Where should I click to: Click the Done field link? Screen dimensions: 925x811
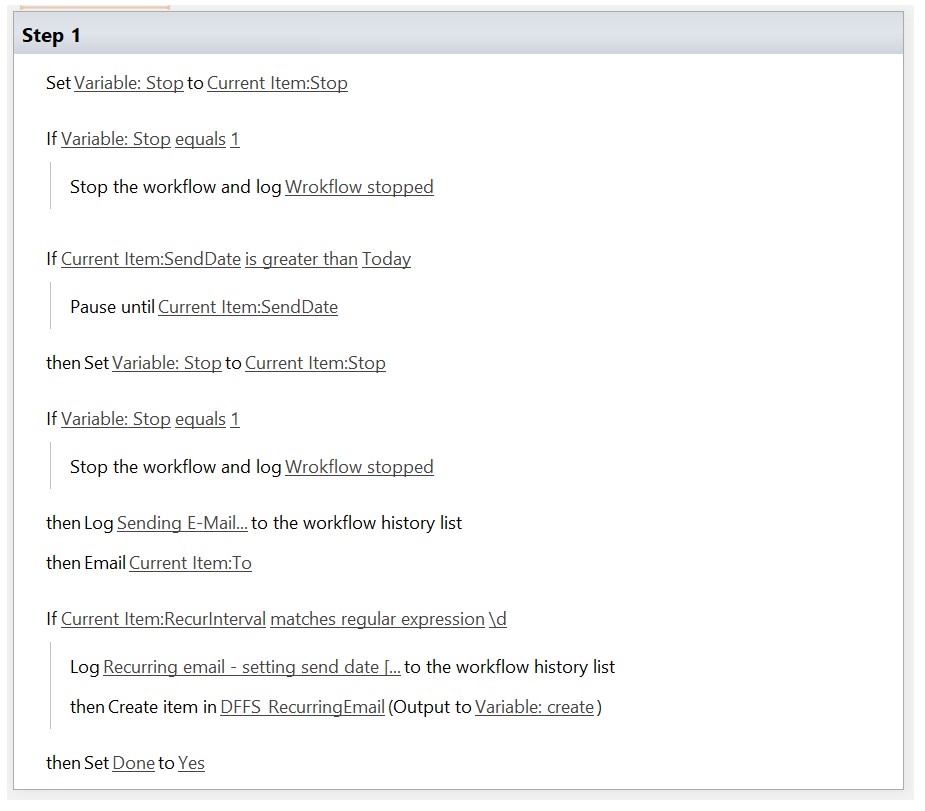[x=133, y=763]
